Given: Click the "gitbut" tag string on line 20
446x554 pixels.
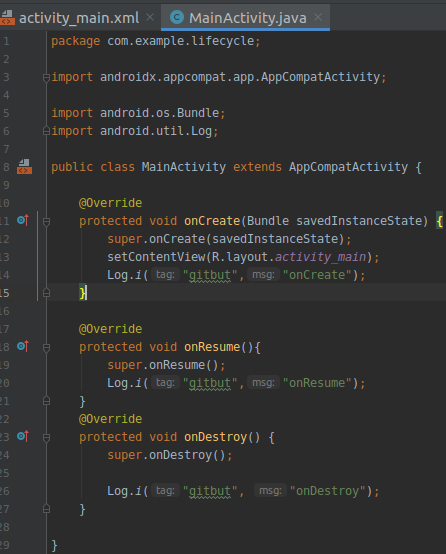Looking at the screenshot, I should [x=210, y=383].
